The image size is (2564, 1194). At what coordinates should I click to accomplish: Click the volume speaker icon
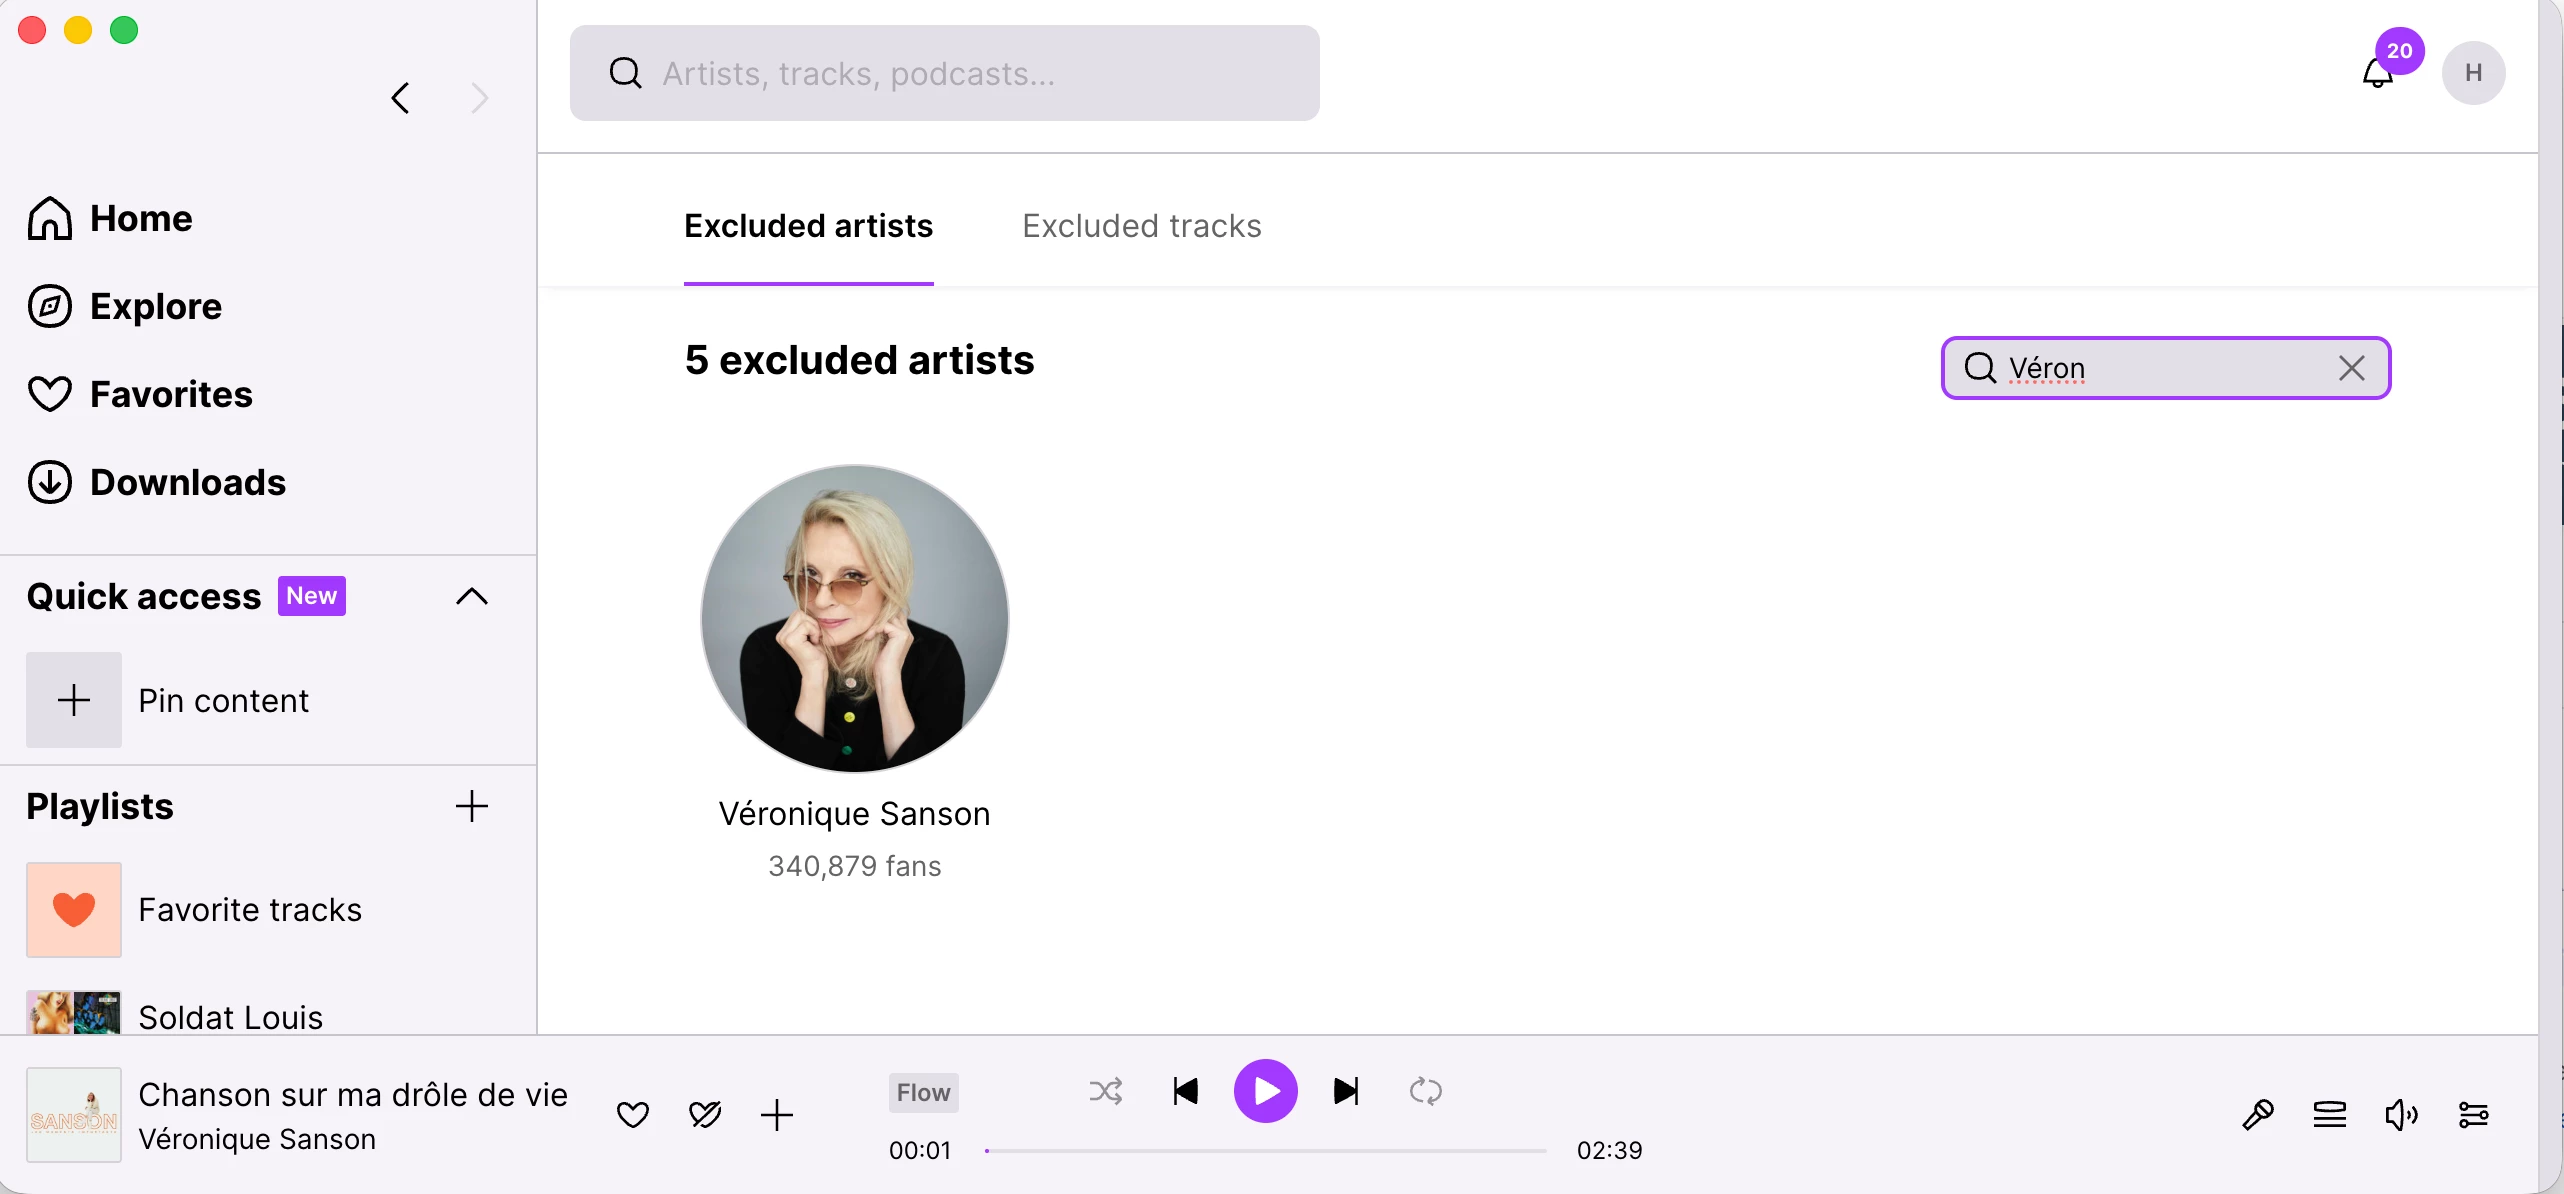(2400, 1114)
